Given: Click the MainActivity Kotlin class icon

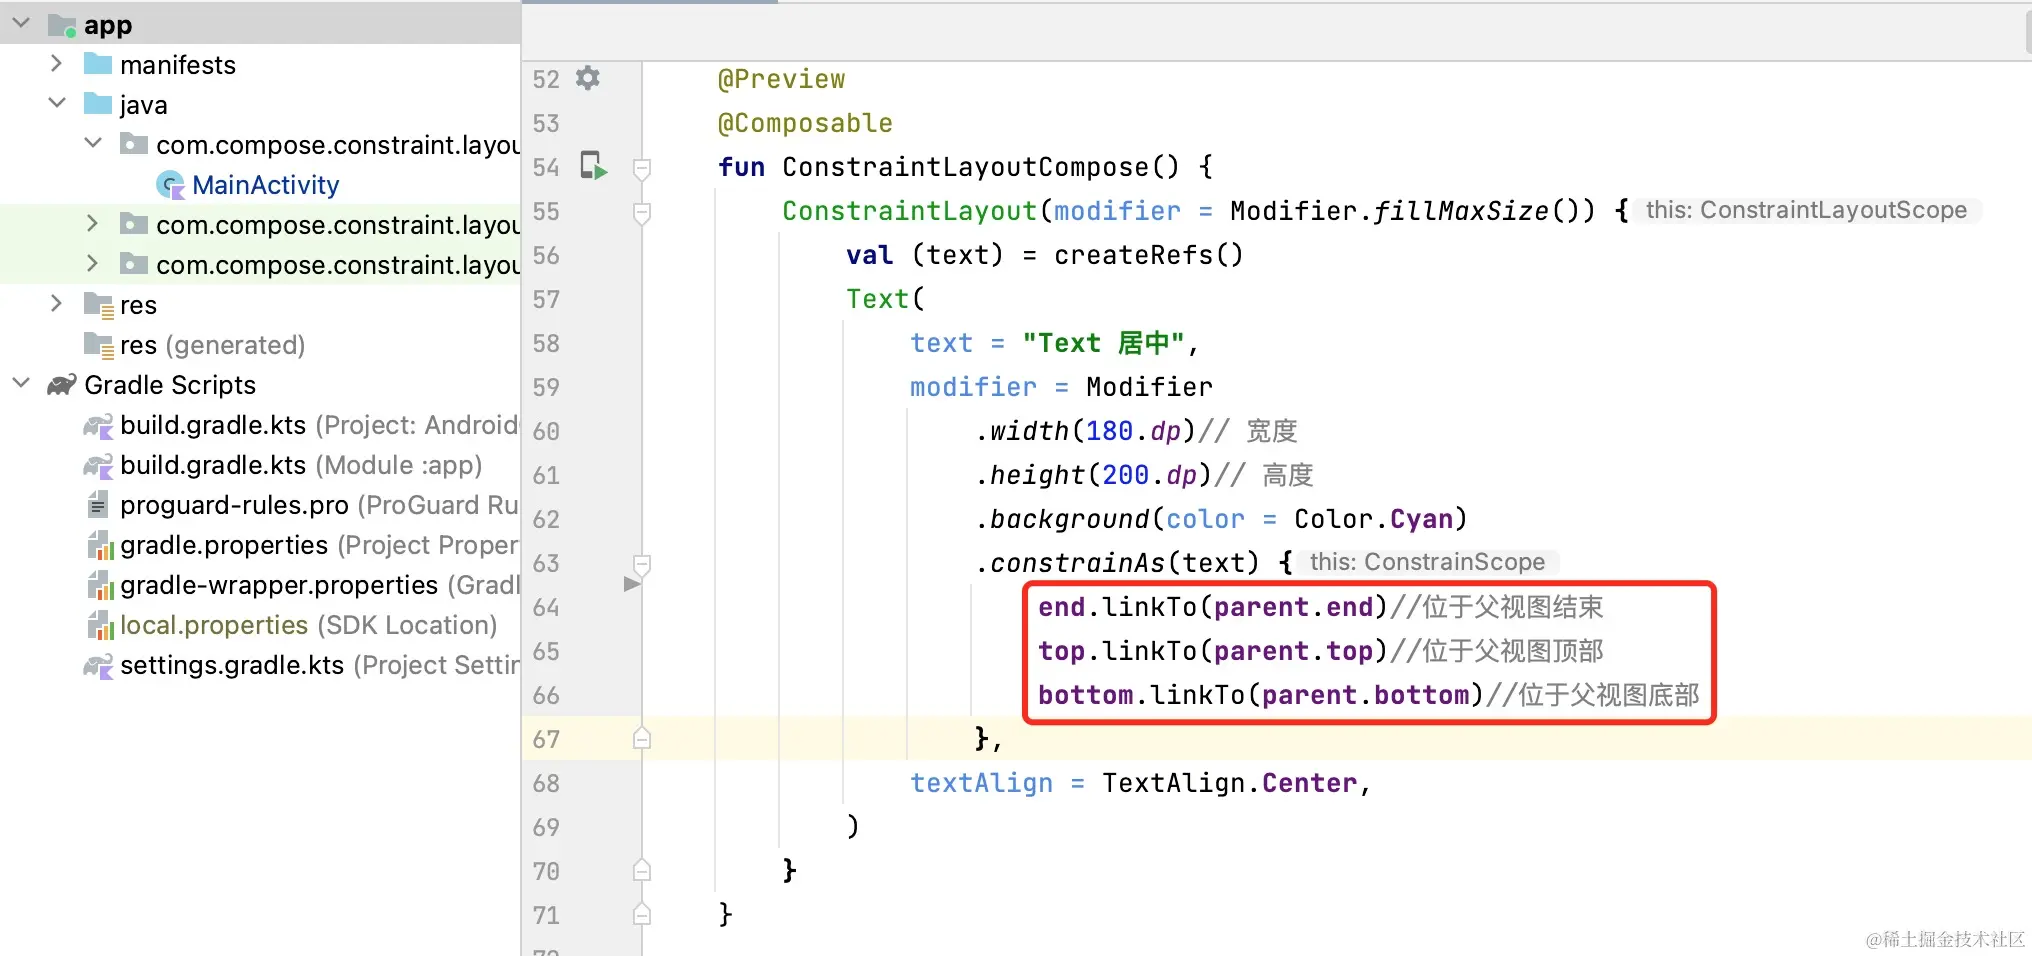Looking at the screenshot, I should [x=171, y=185].
